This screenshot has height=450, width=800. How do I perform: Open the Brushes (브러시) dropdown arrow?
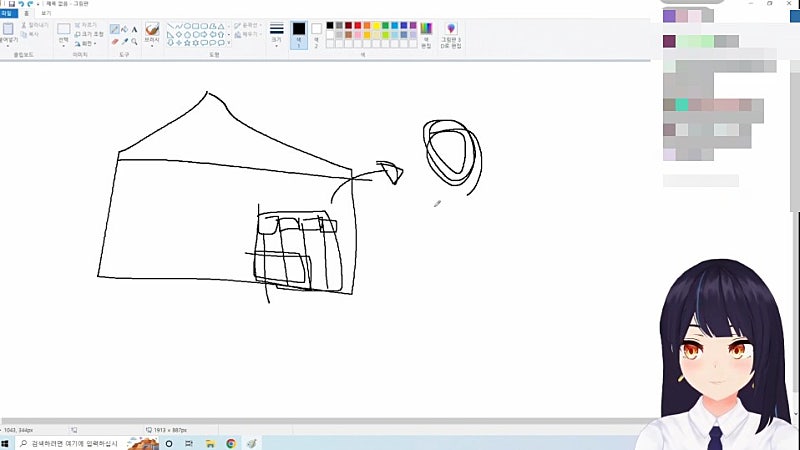(x=152, y=46)
